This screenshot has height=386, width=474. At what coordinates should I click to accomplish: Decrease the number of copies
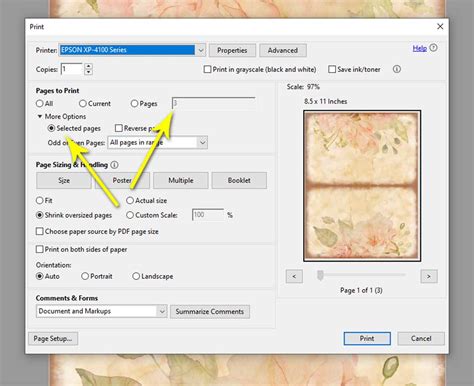(88, 72)
